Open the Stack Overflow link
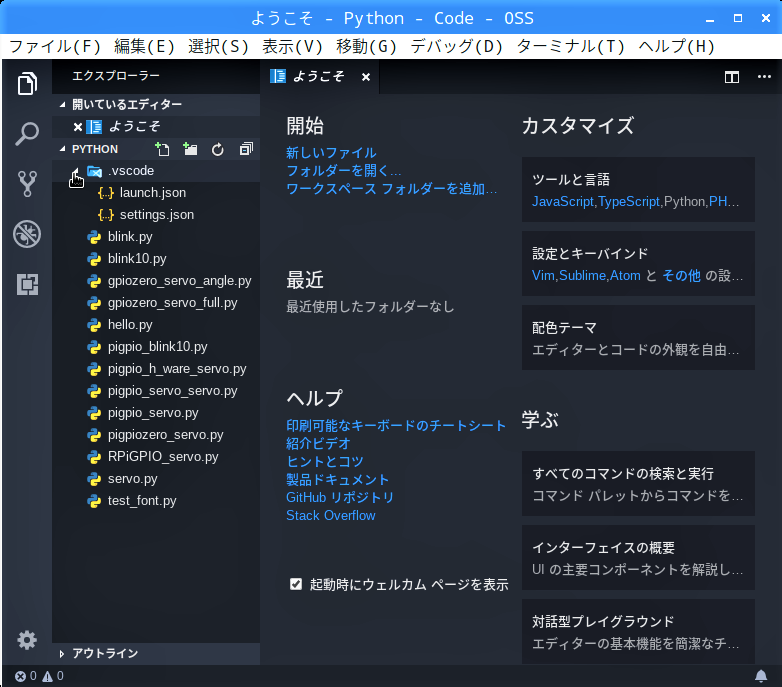The height and width of the screenshot is (687, 782). coord(331,515)
